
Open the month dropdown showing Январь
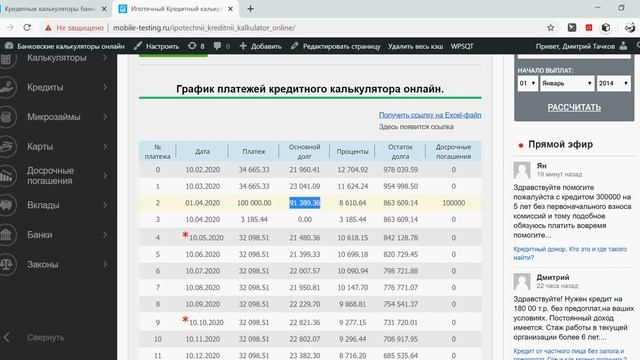click(x=567, y=83)
